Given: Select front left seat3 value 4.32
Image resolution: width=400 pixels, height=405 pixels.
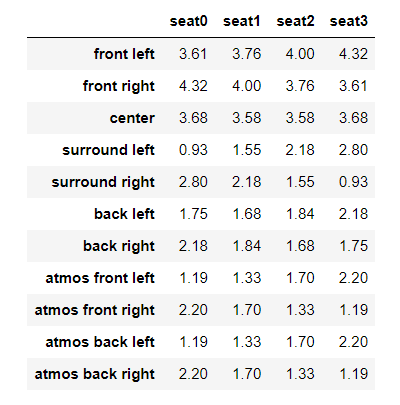Looking at the screenshot, I should tap(353, 54).
